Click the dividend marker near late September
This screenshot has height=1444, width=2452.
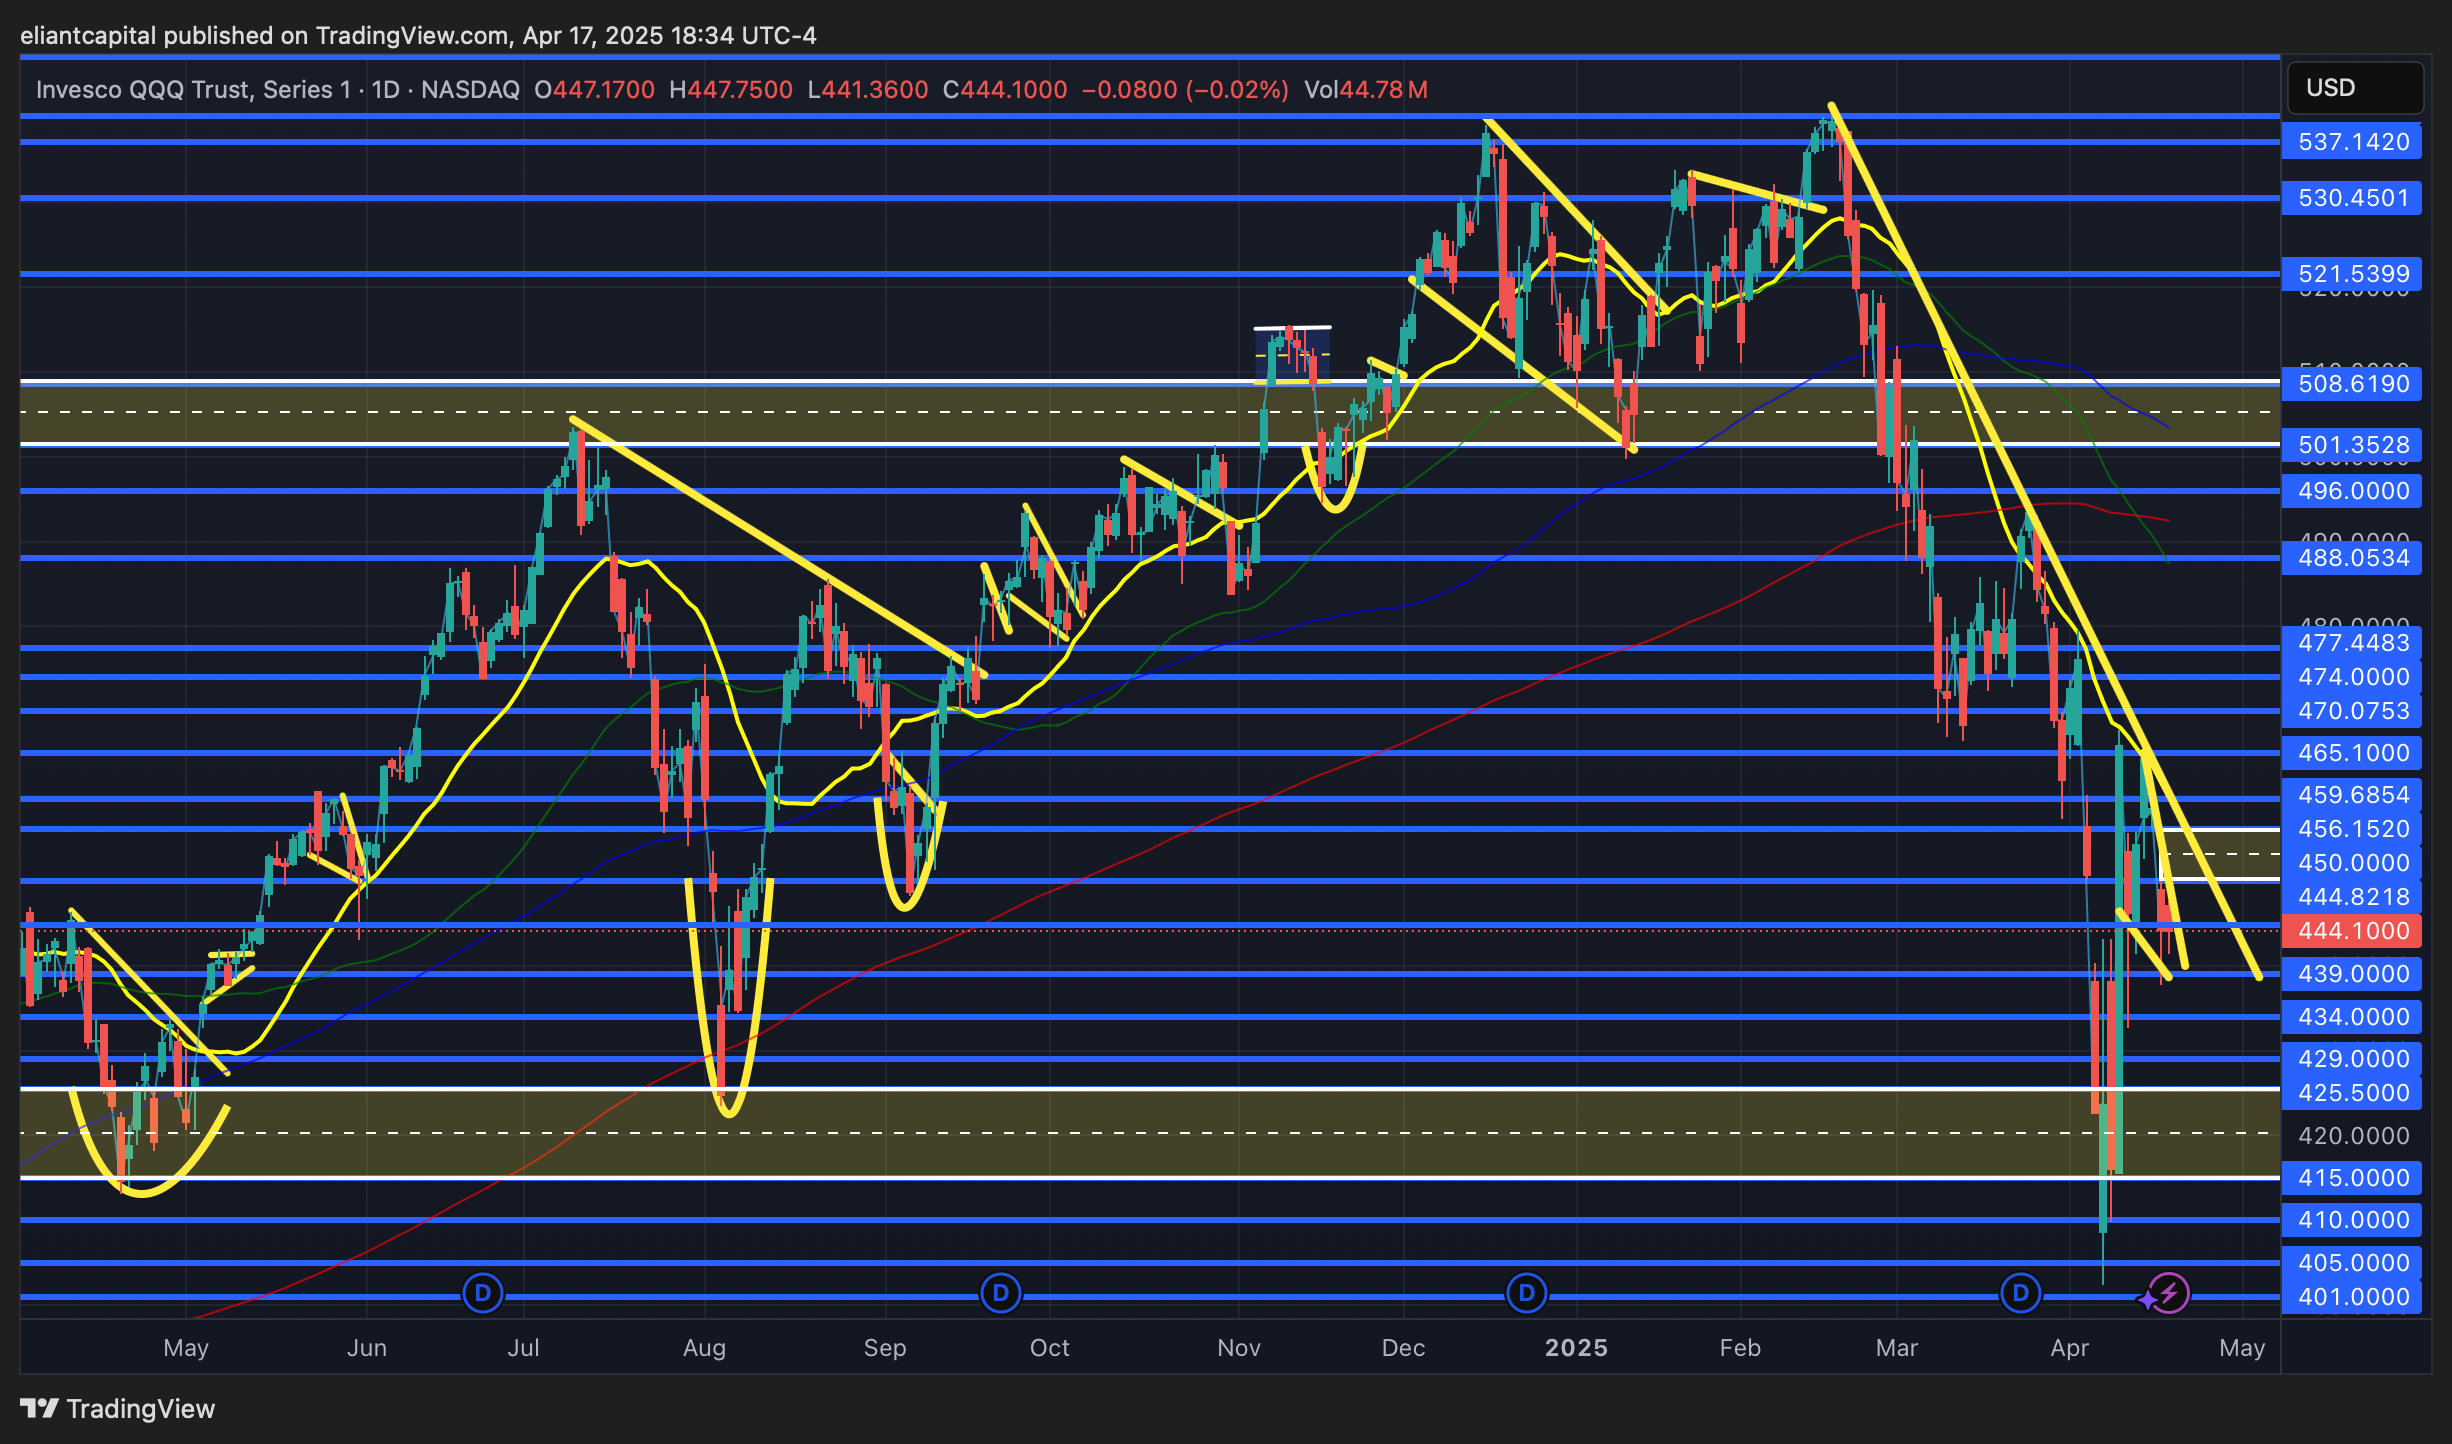coord(1000,1293)
